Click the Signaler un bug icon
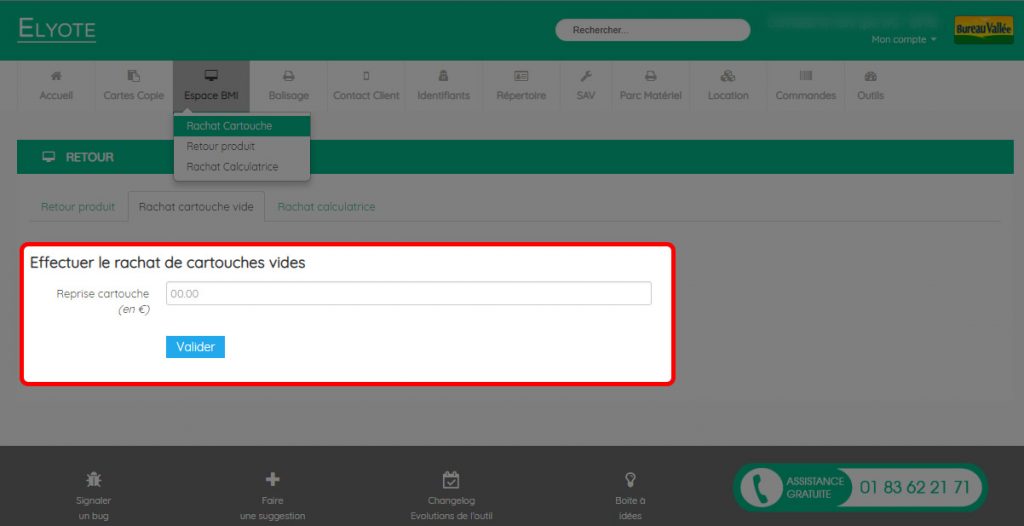This screenshot has height=526, width=1024. (93, 480)
